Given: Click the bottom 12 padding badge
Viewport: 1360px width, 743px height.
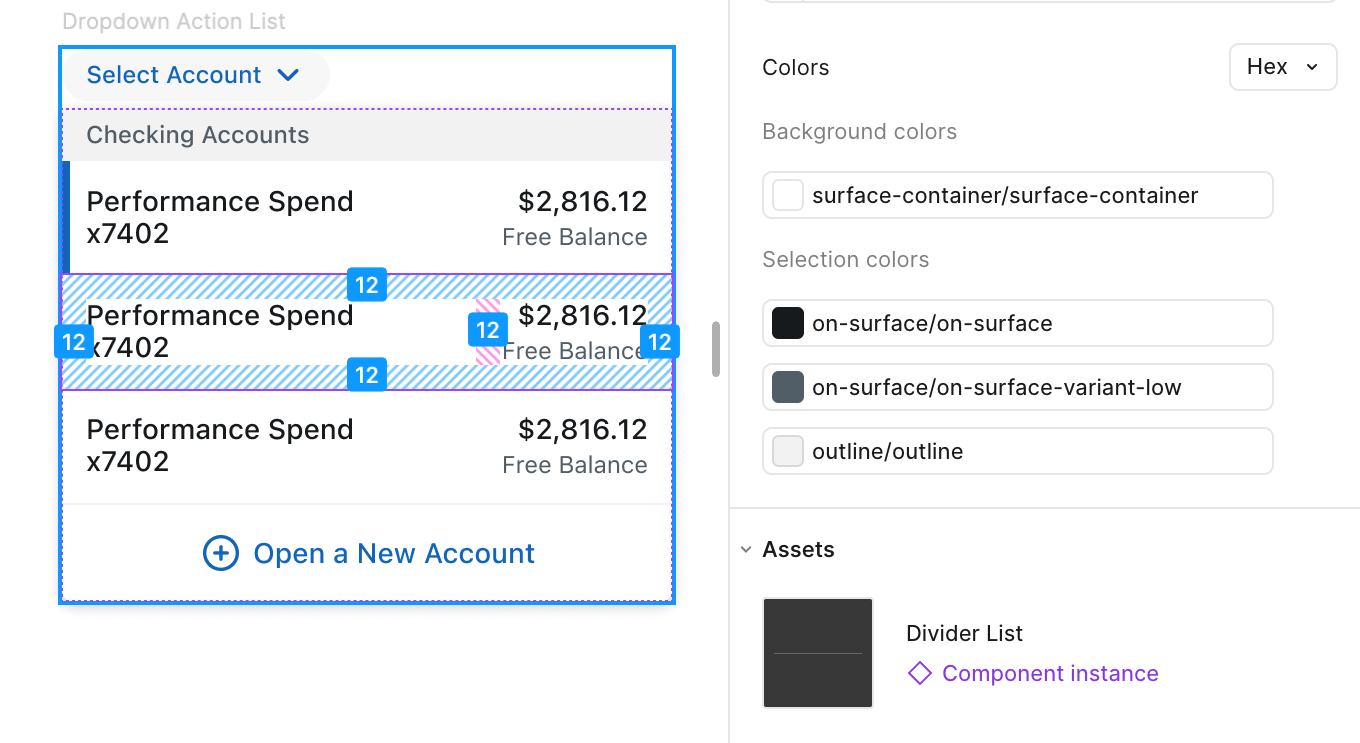Looking at the screenshot, I should tap(367, 375).
